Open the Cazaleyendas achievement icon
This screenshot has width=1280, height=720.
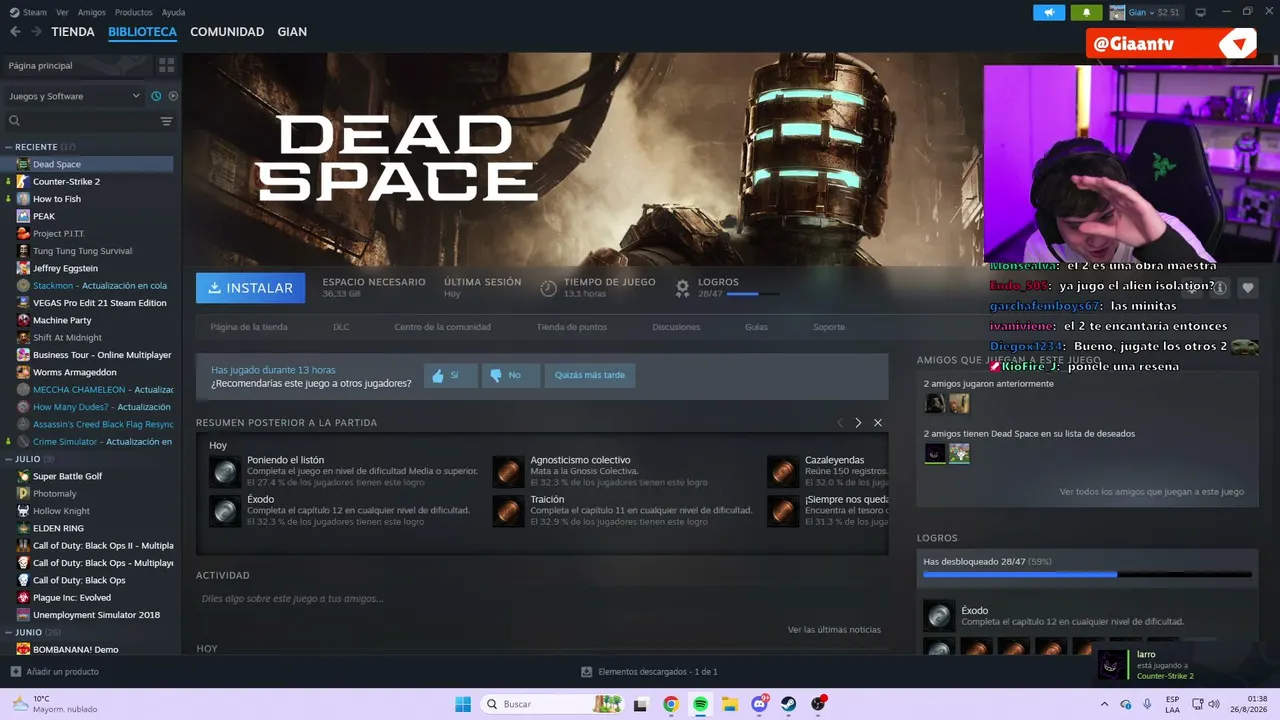tap(783, 471)
